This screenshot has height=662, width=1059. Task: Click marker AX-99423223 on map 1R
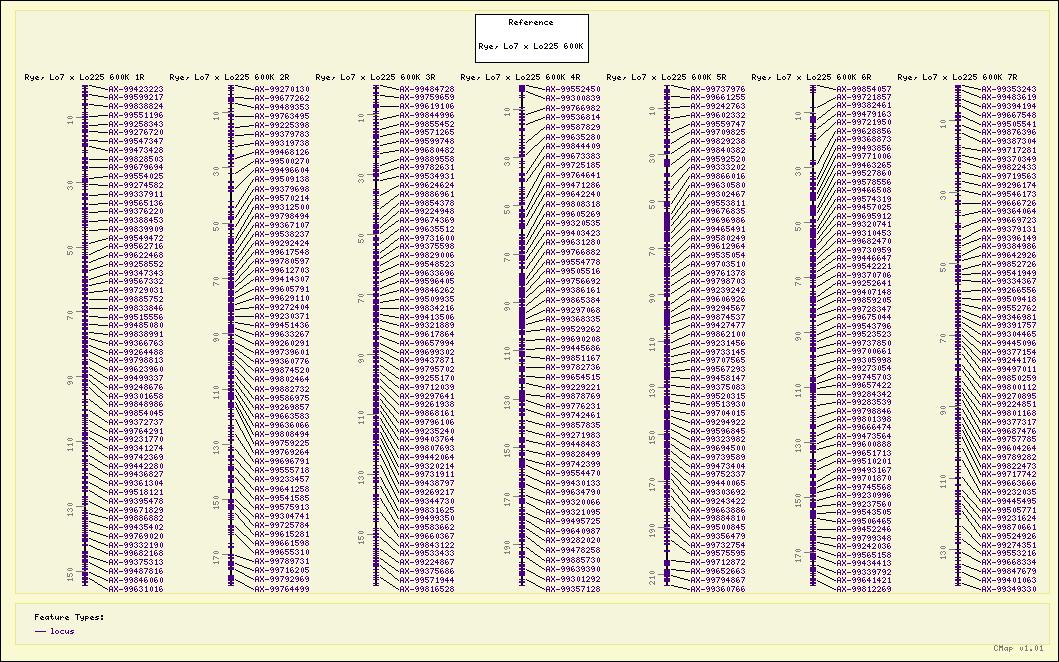136,90
